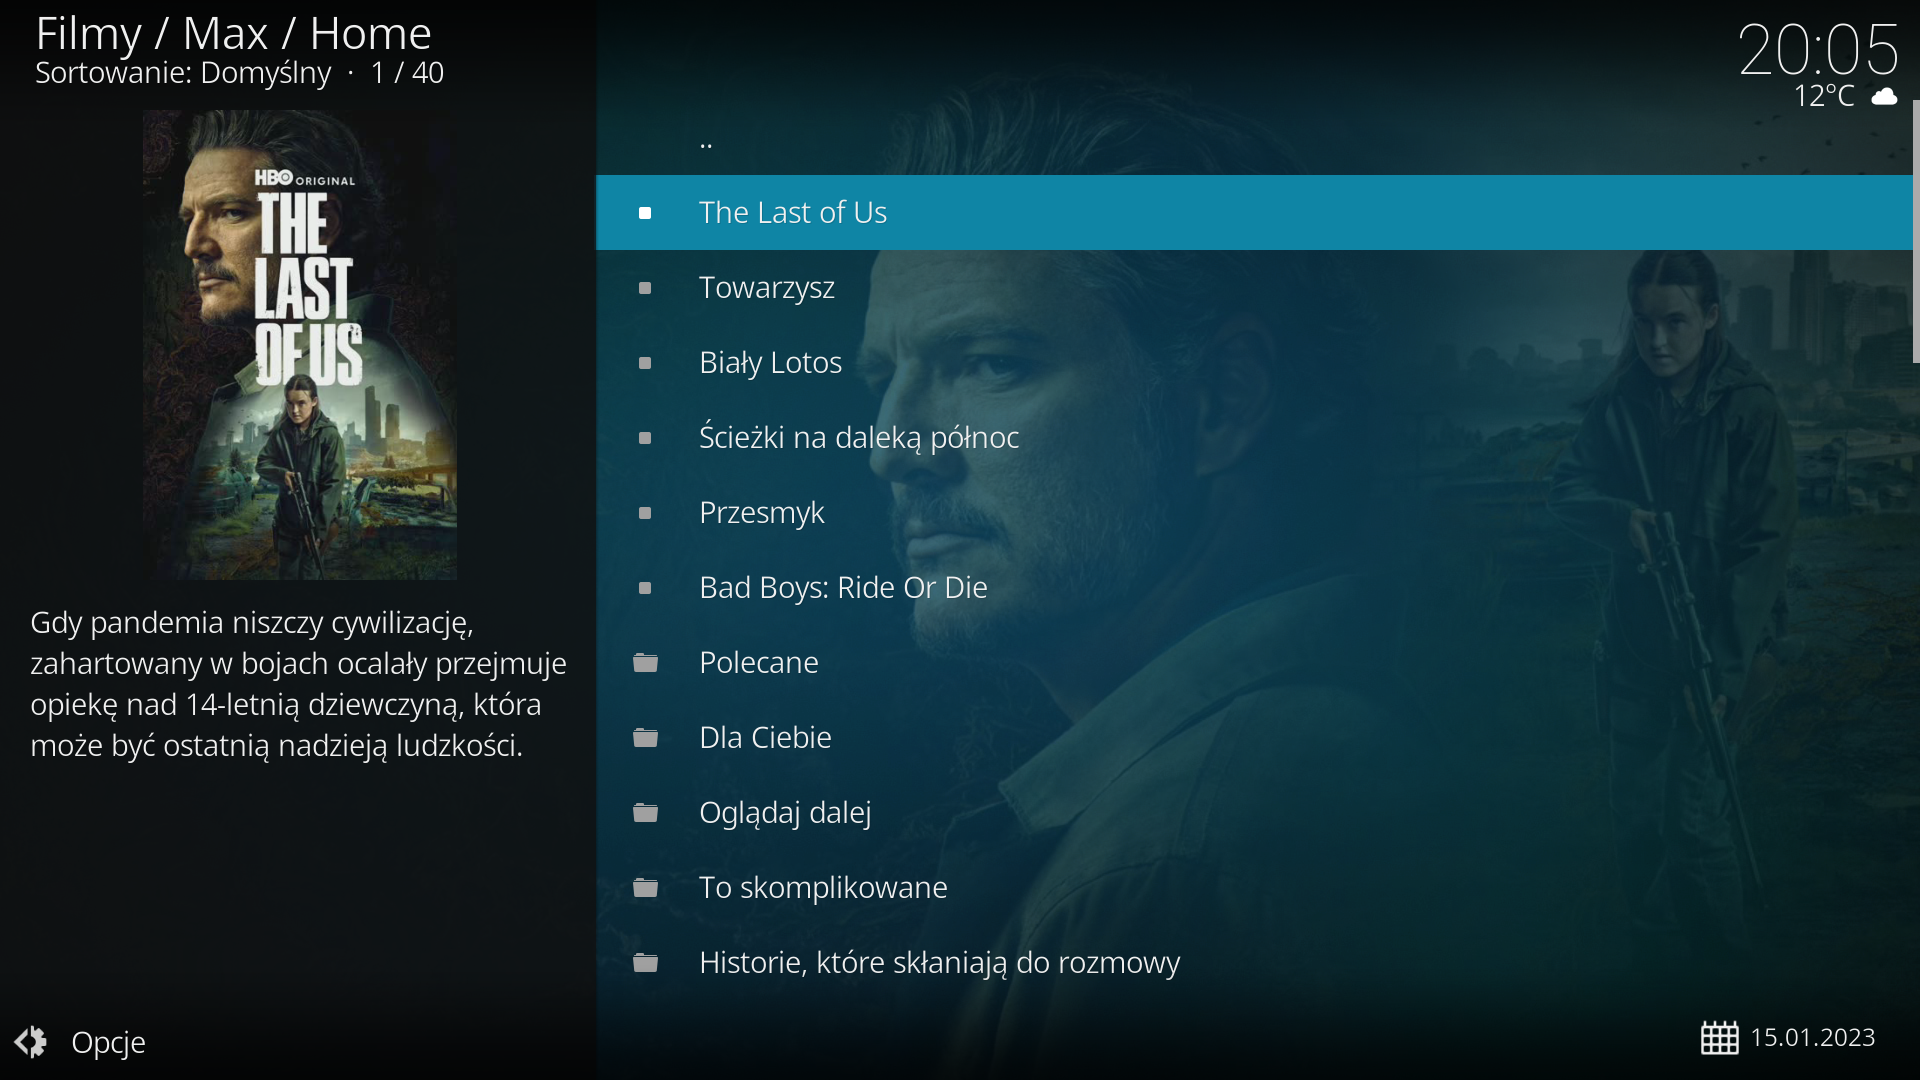
Task: Click the calendar icon next to the date
Action: [x=1719, y=1038]
